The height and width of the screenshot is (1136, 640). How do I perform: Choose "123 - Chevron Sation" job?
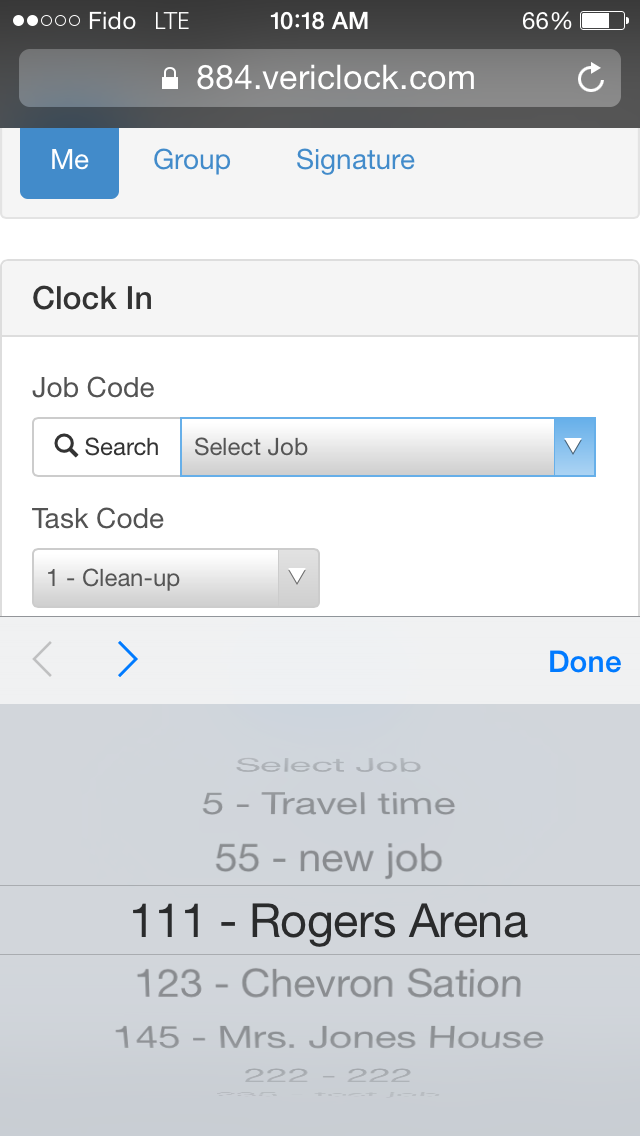pyautogui.click(x=328, y=984)
